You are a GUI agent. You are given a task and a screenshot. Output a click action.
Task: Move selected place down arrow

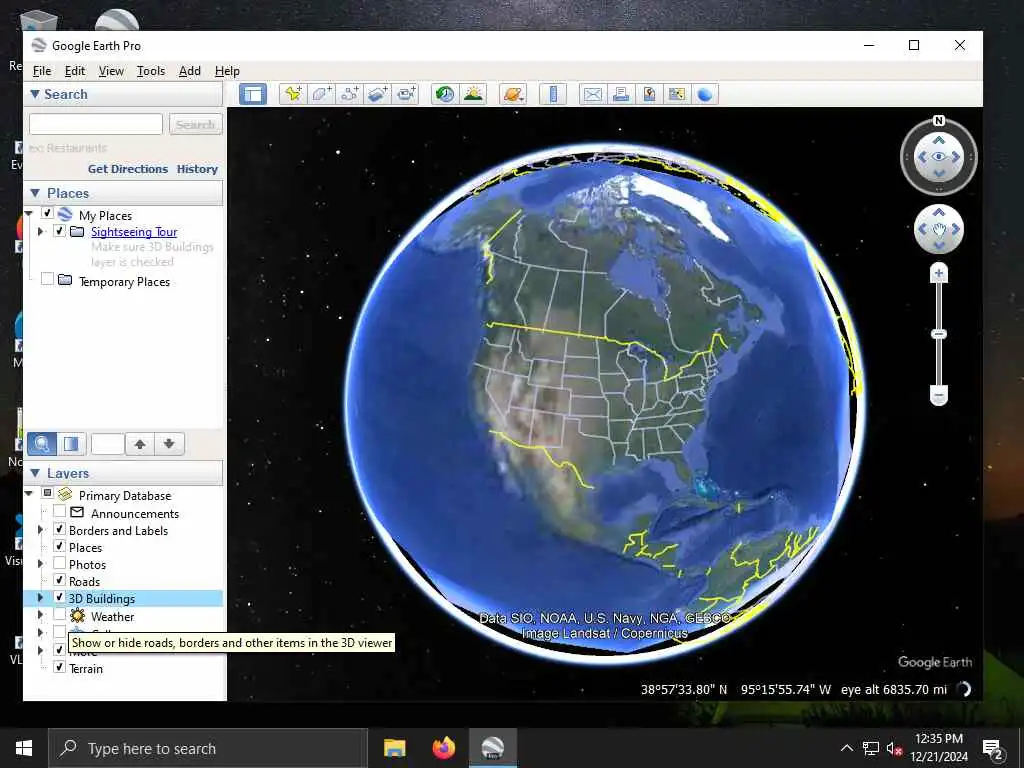(x=169, y=444)
